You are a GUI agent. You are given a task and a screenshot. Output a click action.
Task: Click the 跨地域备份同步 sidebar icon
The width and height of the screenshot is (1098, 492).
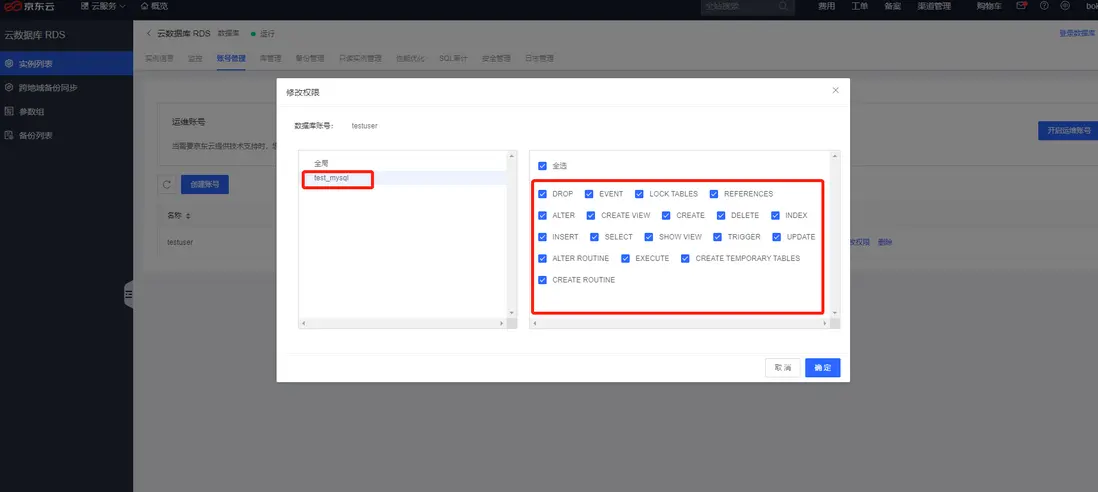[x=8, y=87]
